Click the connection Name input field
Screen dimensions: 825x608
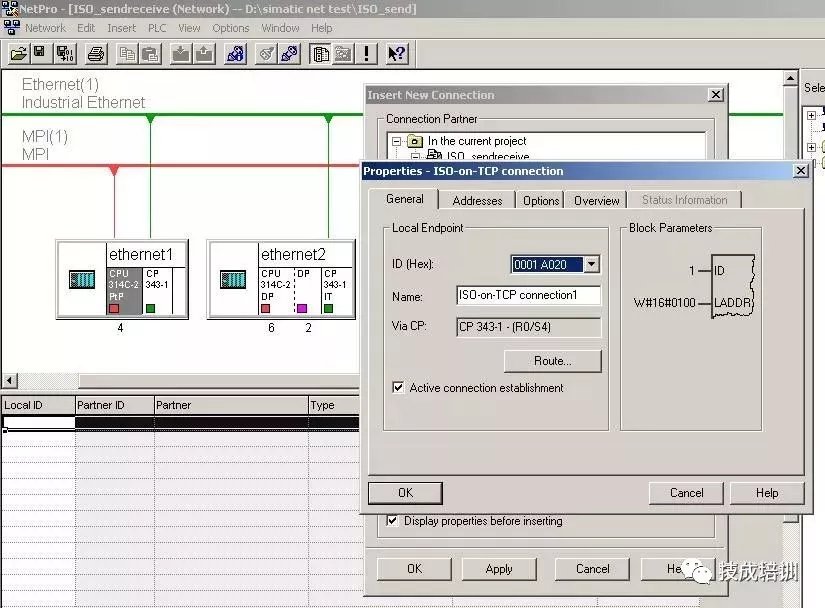[x=528, y=296]
